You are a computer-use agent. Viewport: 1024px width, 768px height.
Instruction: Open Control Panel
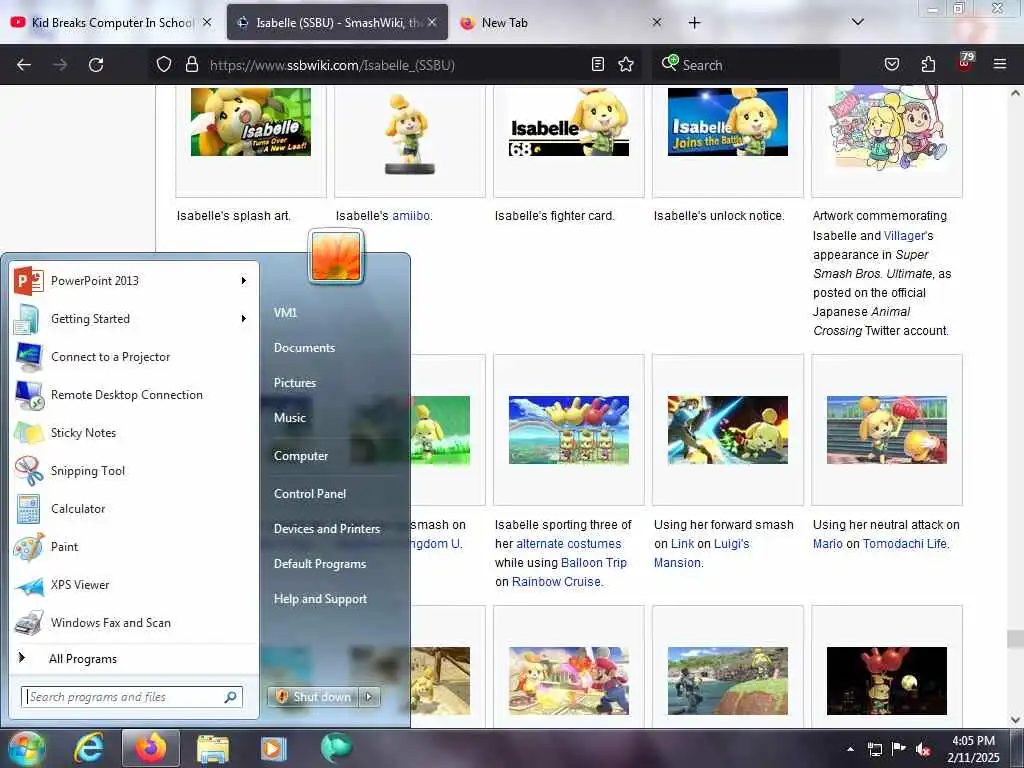pos(310,494)
